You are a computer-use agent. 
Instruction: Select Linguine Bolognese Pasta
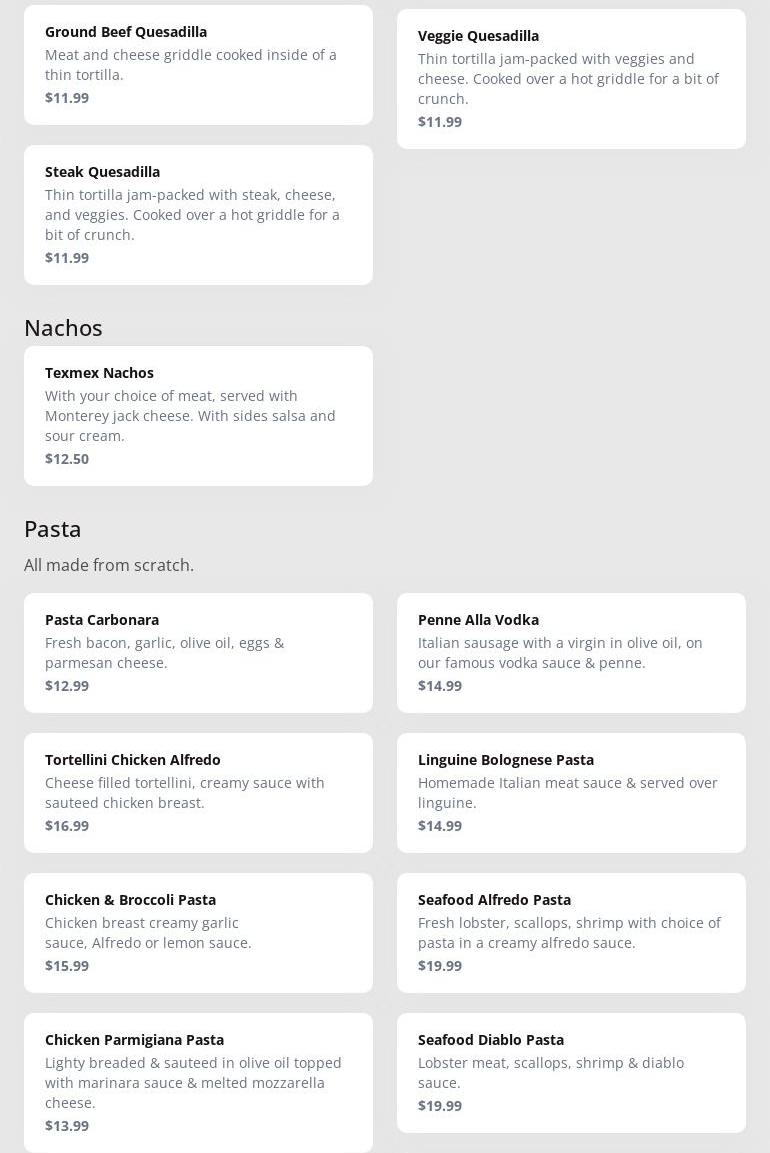571,792
